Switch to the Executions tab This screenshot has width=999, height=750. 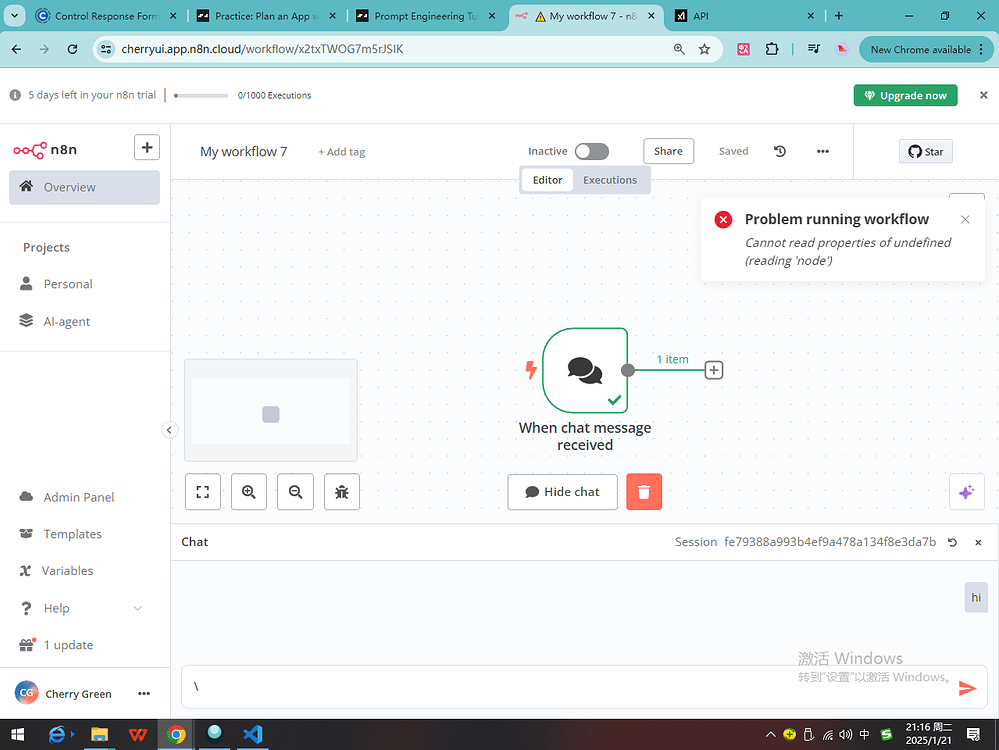point(610,180)
